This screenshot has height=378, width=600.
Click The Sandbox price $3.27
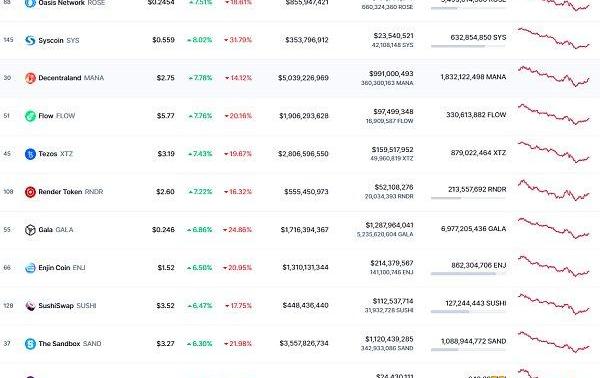pos(165,344)
